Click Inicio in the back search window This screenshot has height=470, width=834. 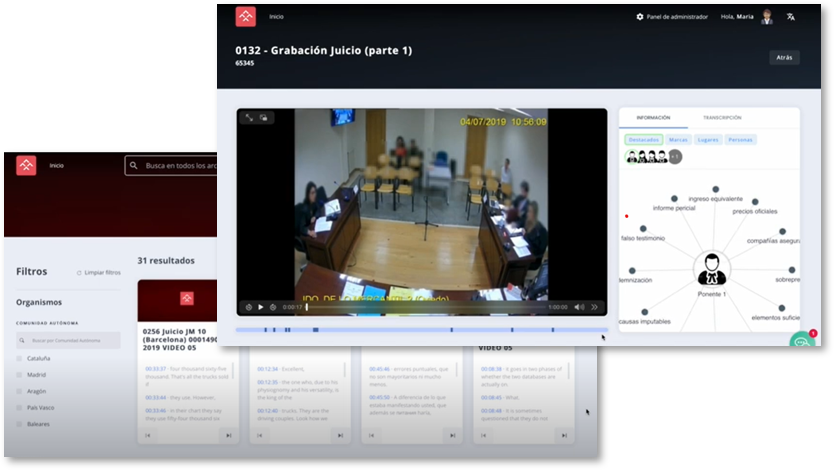pos(56,165)
